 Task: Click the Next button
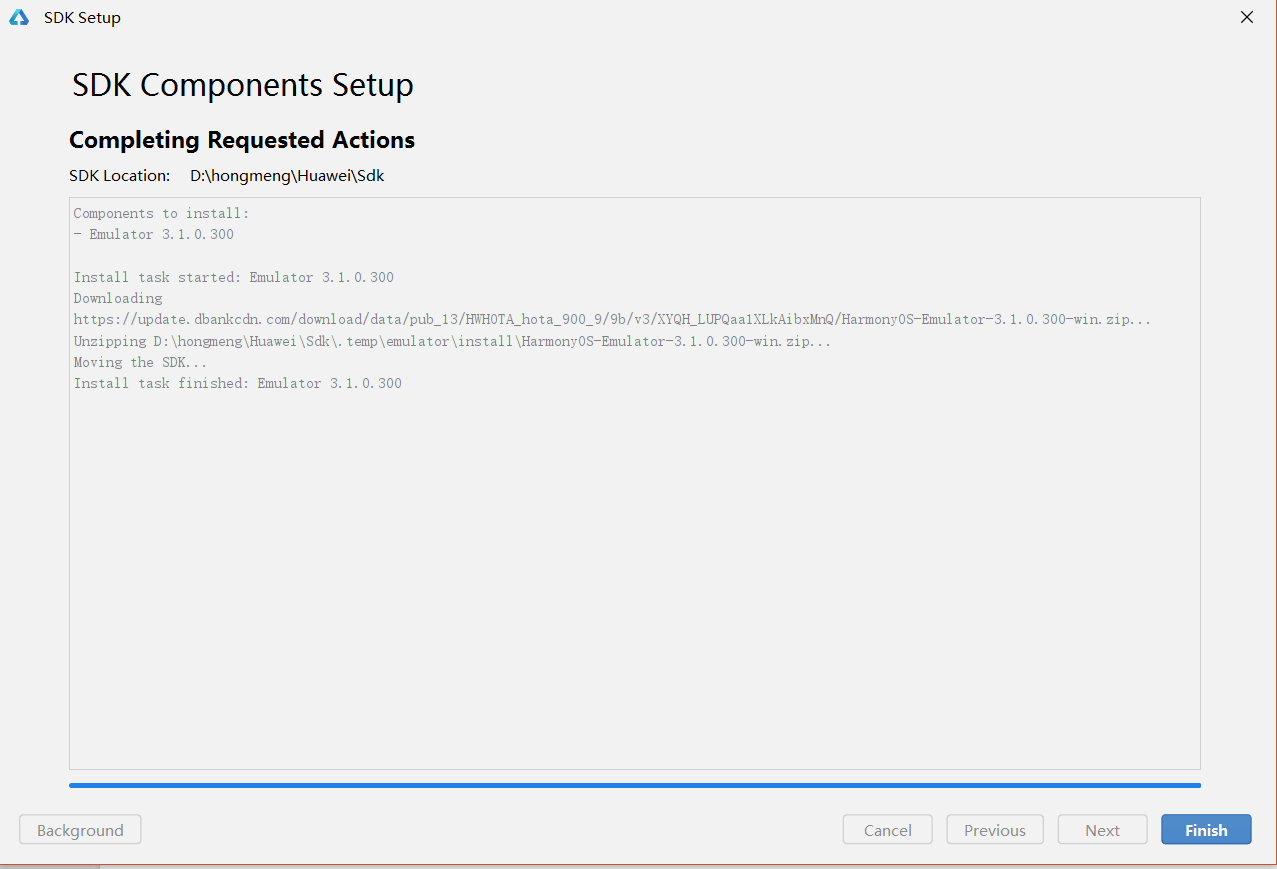[x=1102, y=830]
